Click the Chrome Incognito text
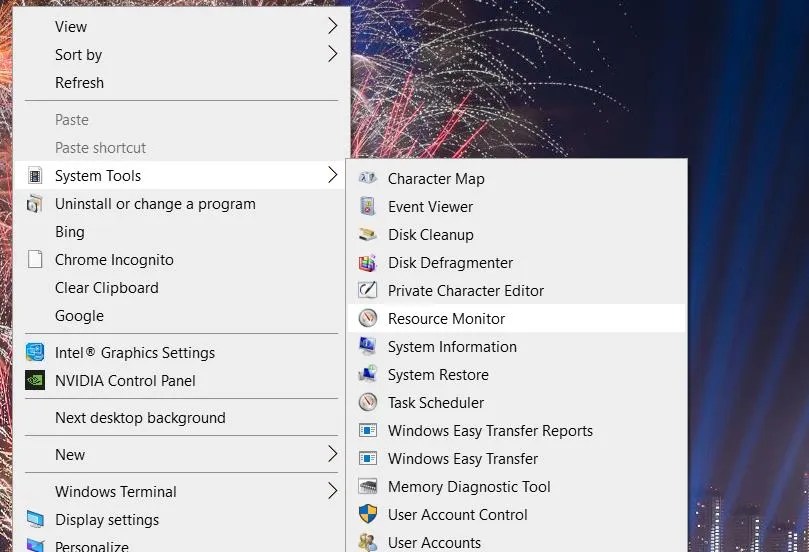This screenshot has width=809, height=552. tap(115, 260)
